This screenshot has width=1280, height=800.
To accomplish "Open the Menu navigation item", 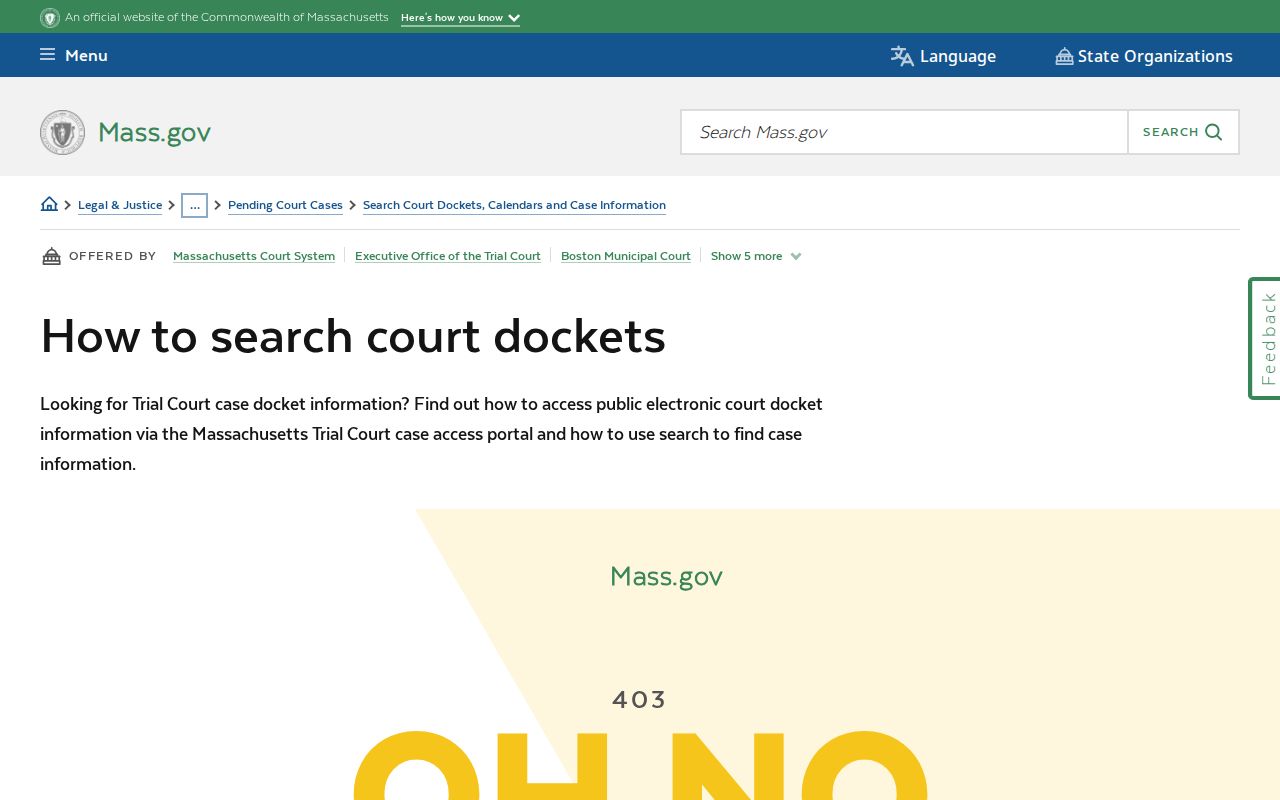I will click(x=74, y=55).
